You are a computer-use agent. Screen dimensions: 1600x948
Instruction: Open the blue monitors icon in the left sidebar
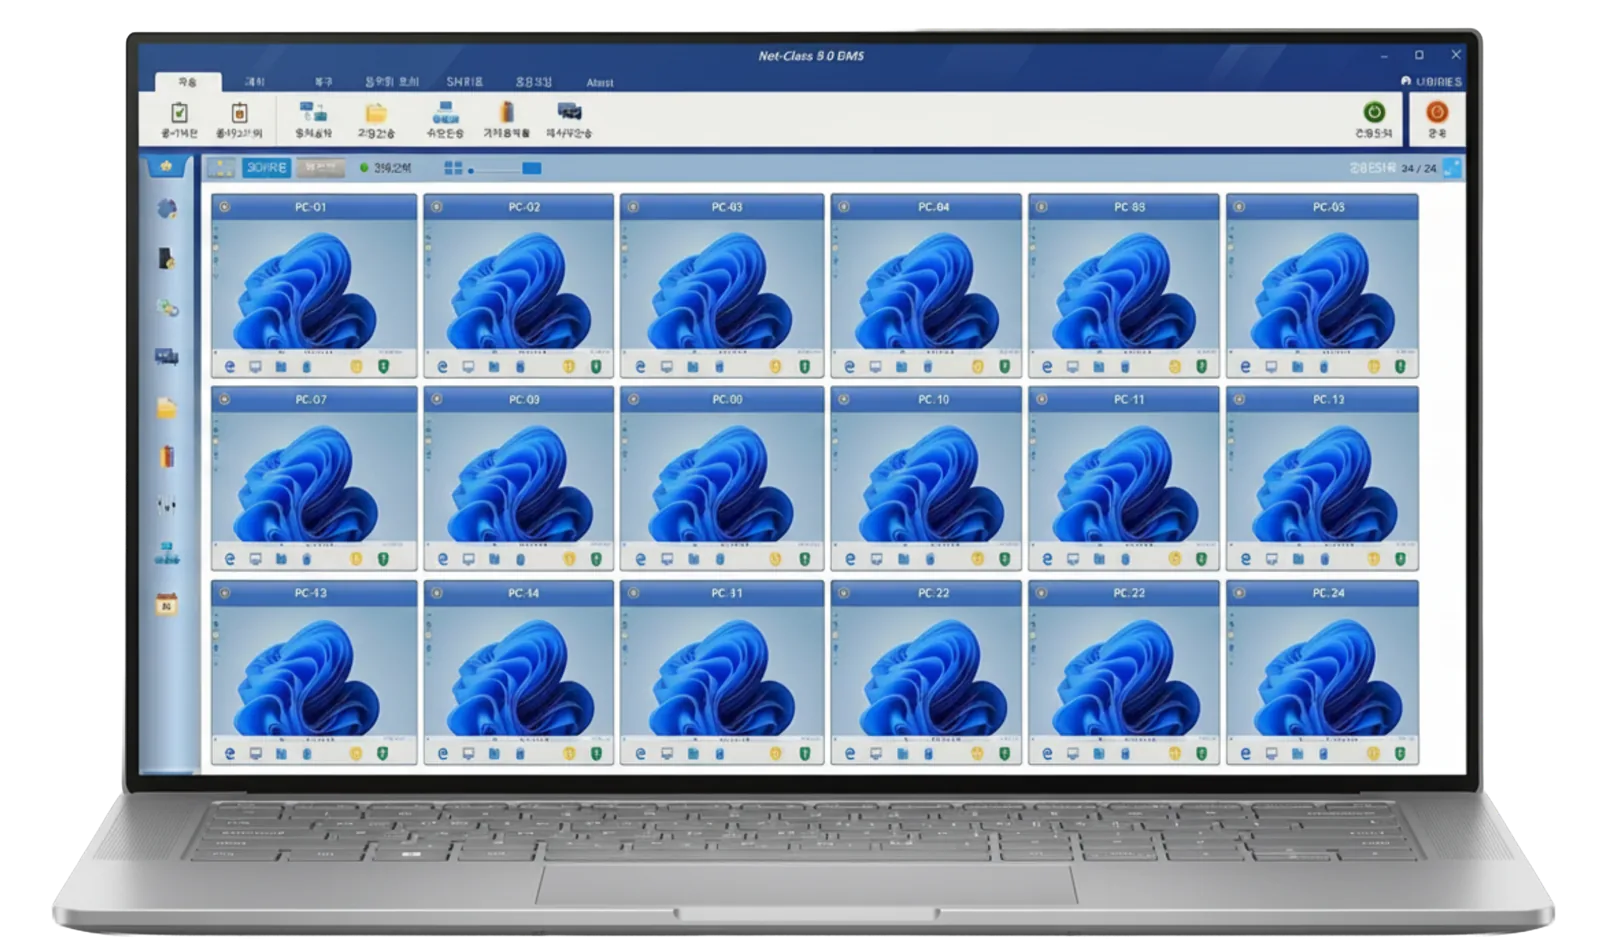(167, 357)
